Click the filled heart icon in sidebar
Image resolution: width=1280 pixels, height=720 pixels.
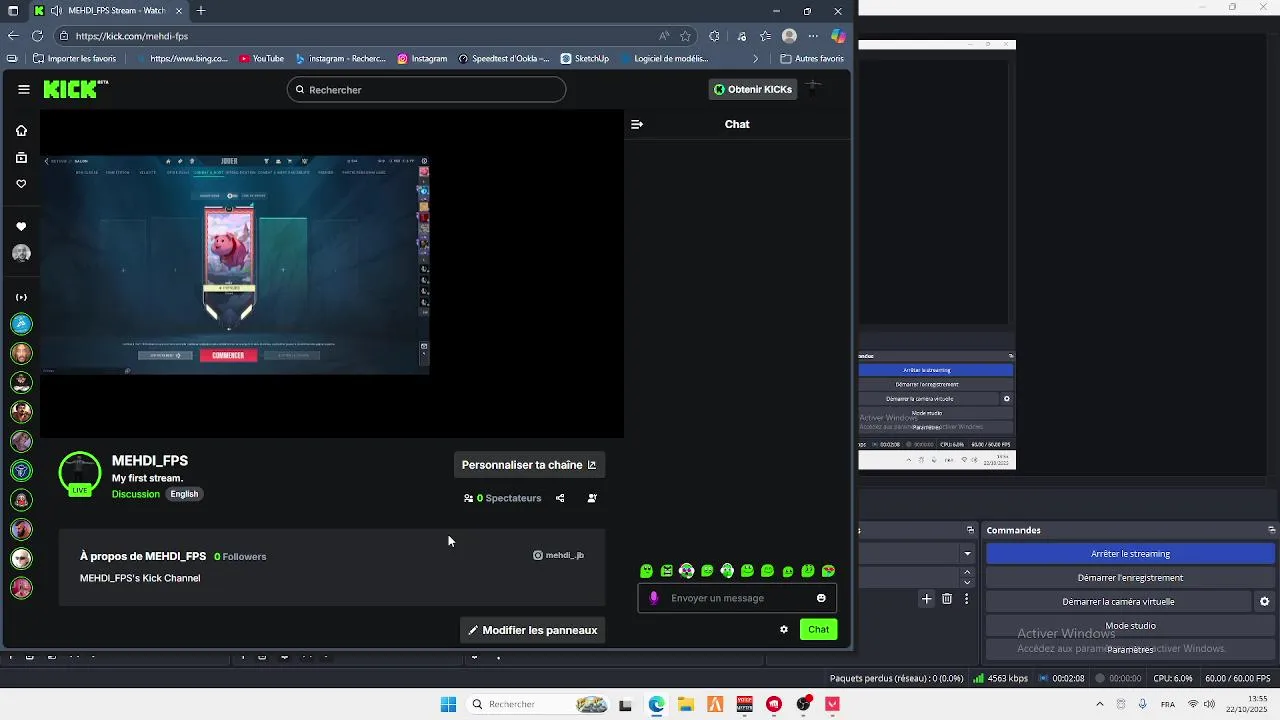[x=21, y=227]
